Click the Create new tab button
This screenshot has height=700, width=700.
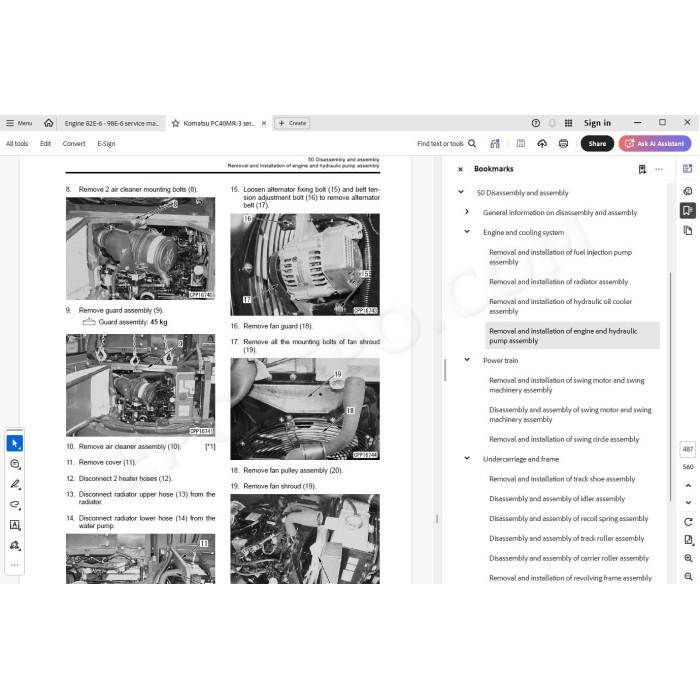[292, 123]
